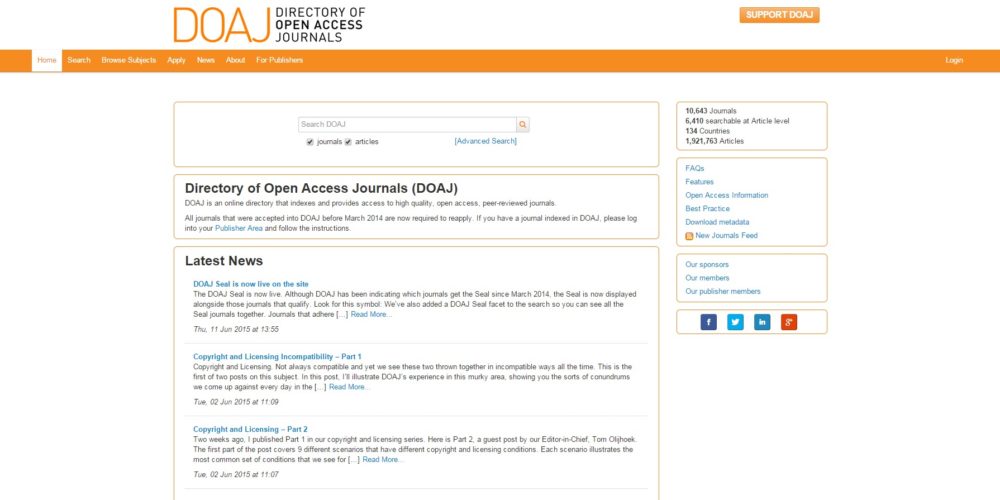Open the DOAJ Facebook page icon
Image resolution: width=1000 pixels, height=500 pixels.
coord(709,322)
